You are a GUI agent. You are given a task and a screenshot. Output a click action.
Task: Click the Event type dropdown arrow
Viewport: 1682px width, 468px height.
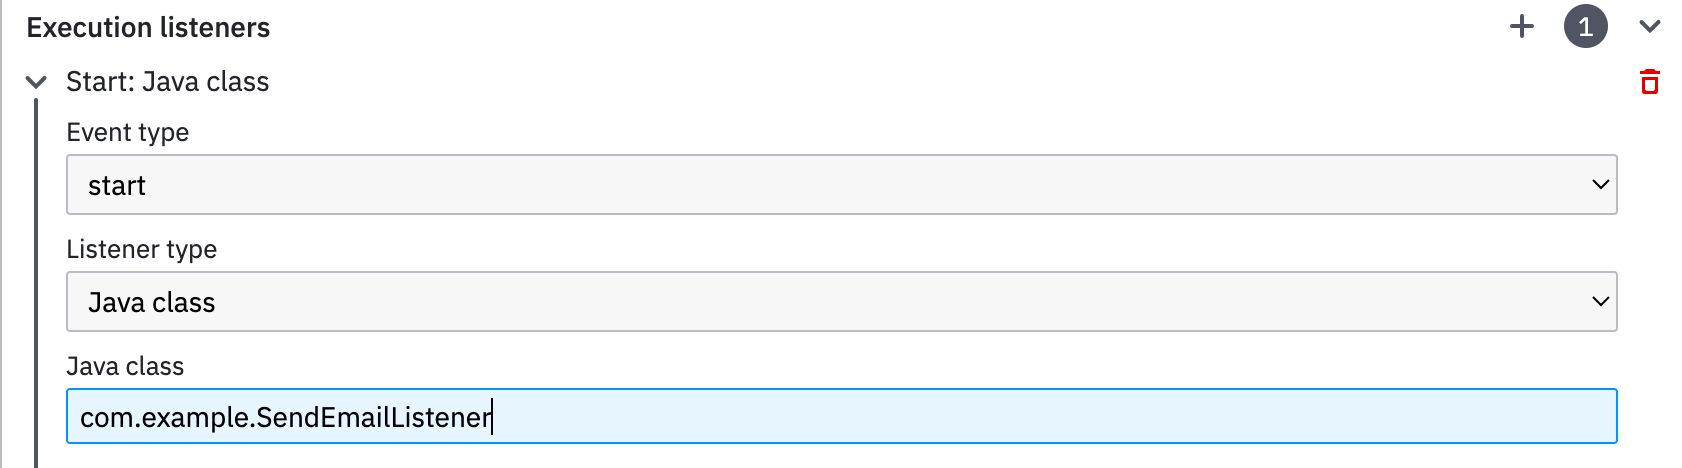pyautogui.click(x=1600, y=185)
